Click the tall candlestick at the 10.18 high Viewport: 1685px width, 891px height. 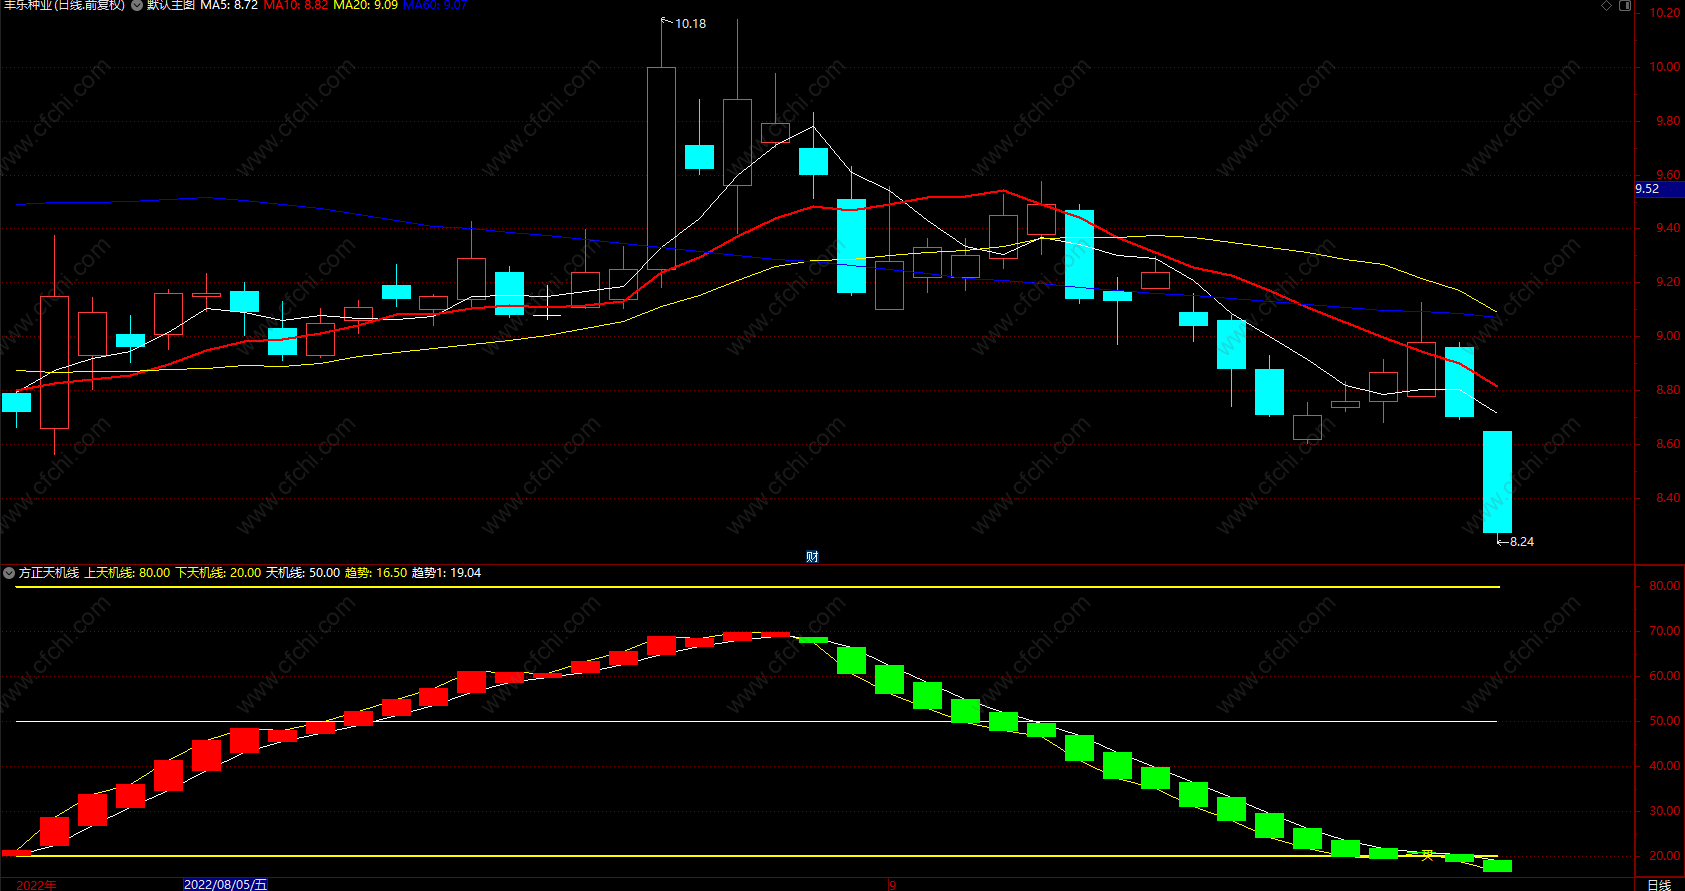coord(661,168)
